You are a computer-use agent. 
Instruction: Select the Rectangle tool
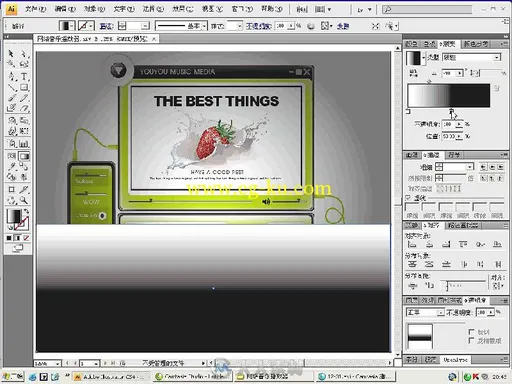[24, 88]
